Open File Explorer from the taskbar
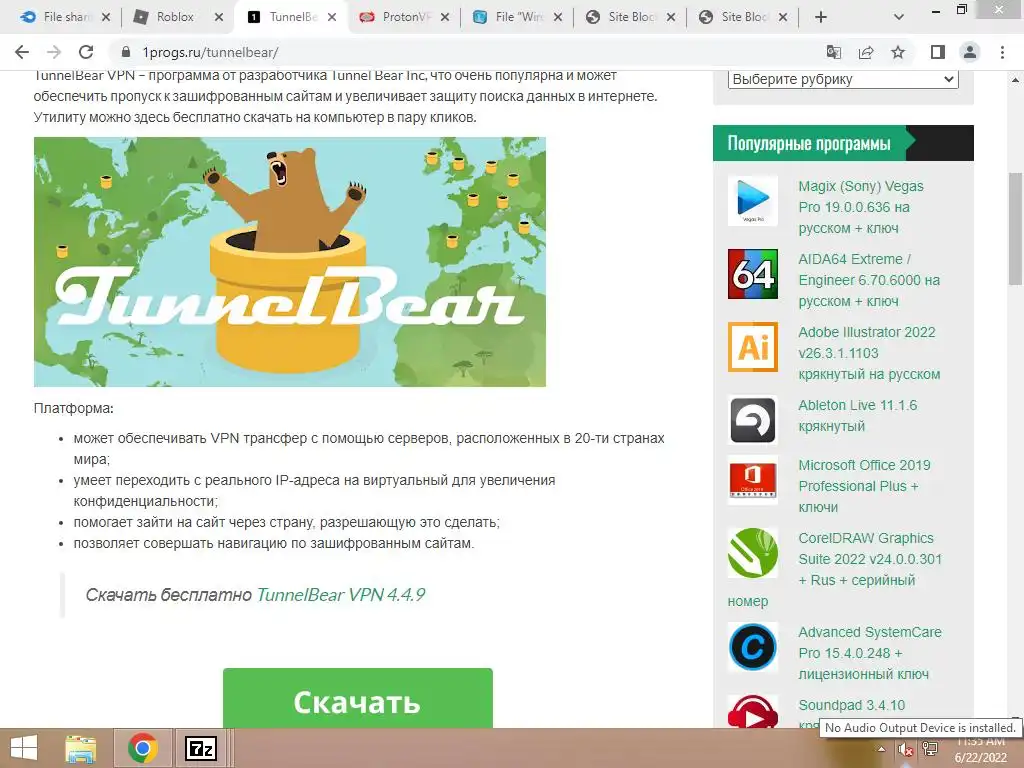 [x=81, y=748]
